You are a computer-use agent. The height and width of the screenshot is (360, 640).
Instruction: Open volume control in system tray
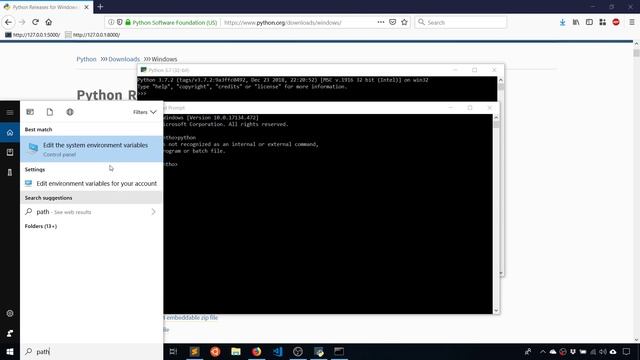[x=603, y=352]
